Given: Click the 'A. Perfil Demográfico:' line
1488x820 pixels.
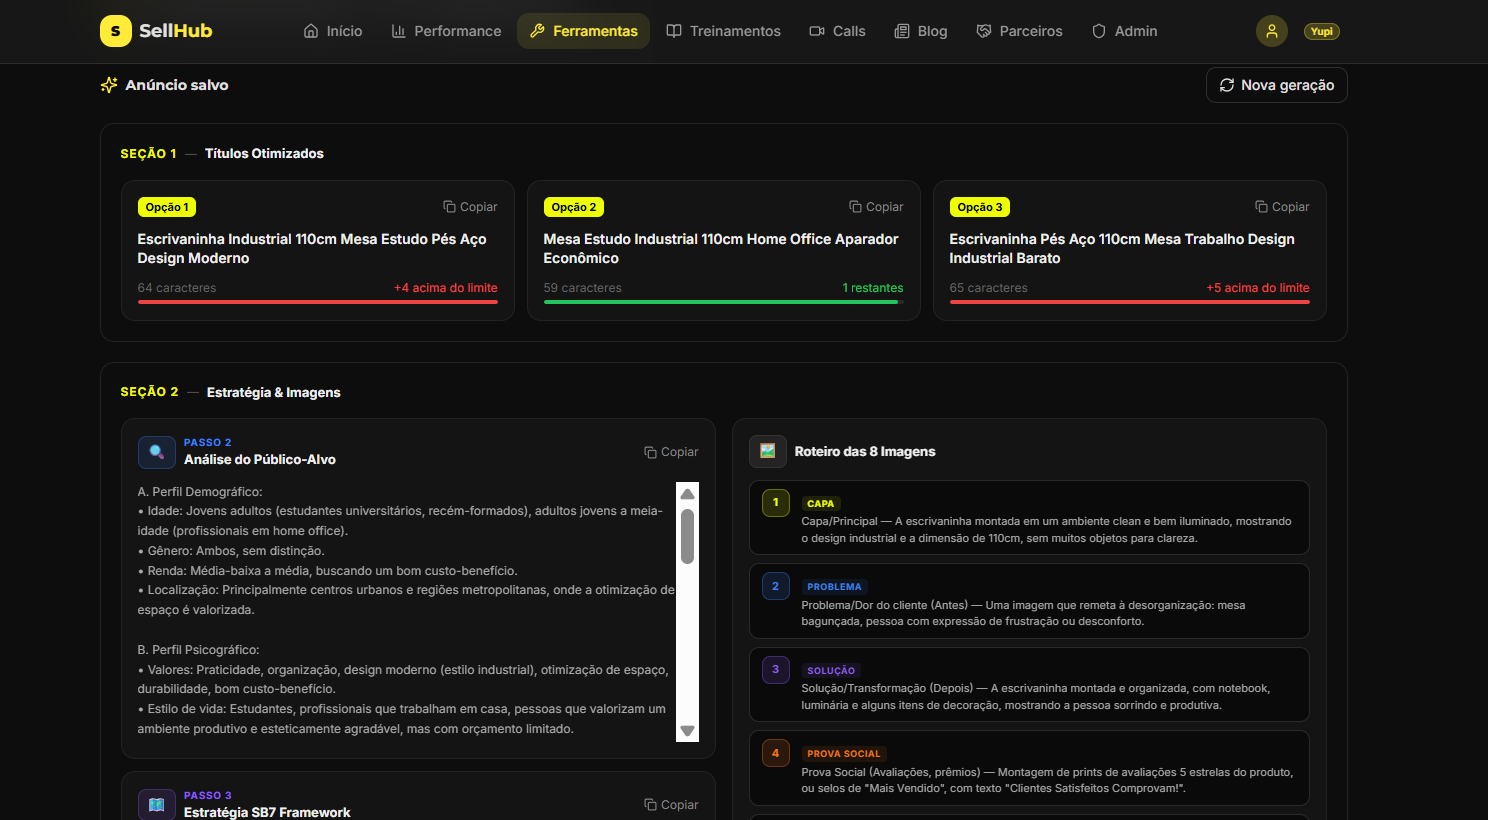Looking at the screenshot, I should click(200, 492).
